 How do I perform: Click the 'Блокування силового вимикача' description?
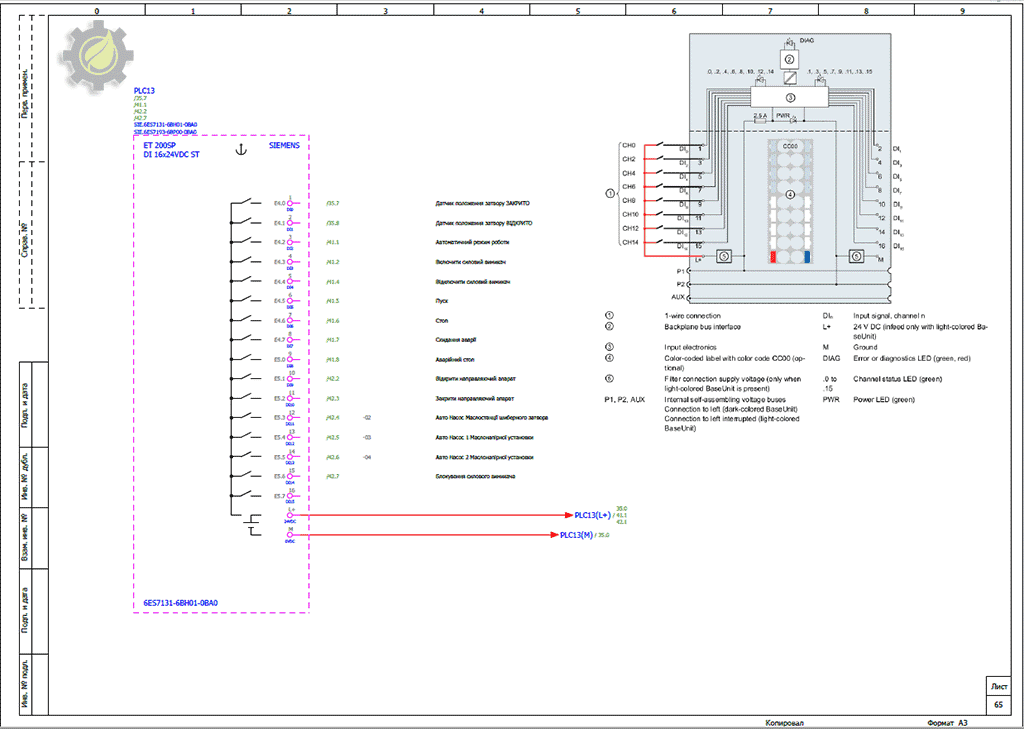(475, 476)
